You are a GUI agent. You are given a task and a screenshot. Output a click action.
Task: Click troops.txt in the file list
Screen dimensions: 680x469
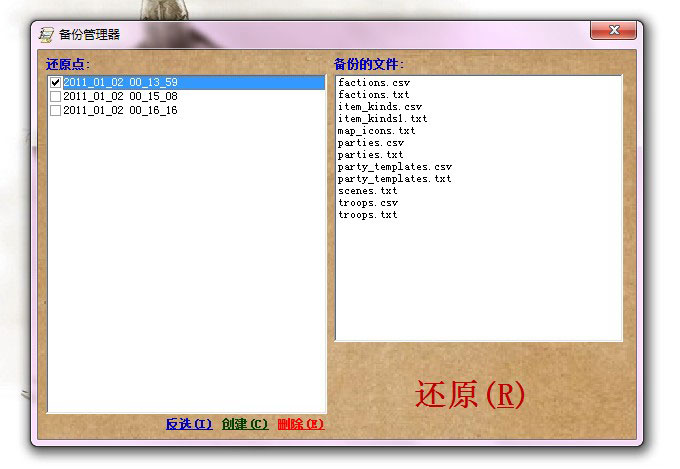(367, 215)
